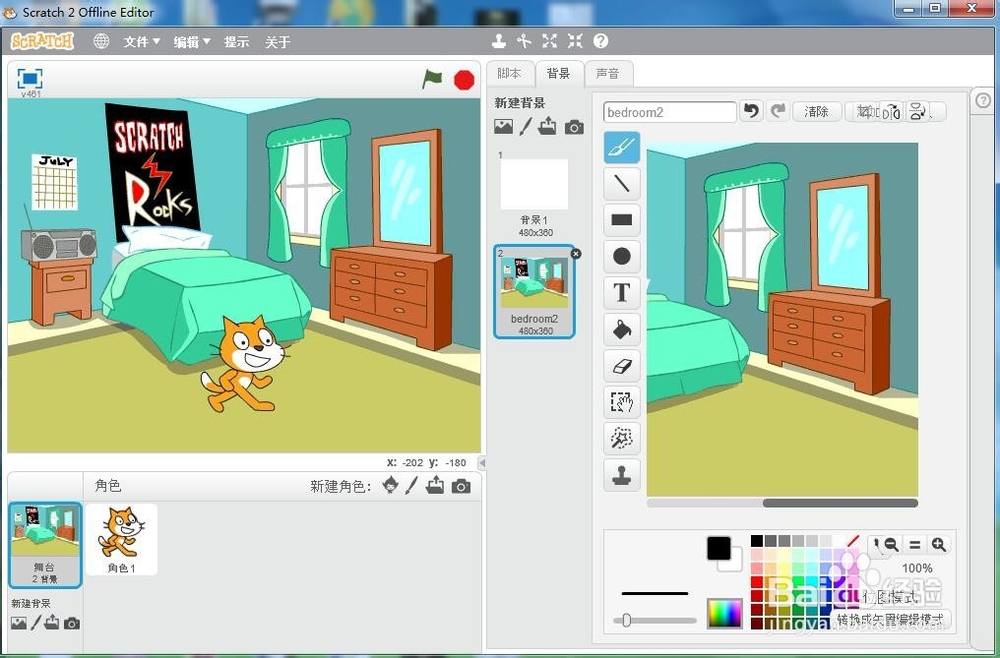Viewport: 1000px width, 658px height.
Task: Take new backdrop from camera
Action: click(x=574, y=127)
